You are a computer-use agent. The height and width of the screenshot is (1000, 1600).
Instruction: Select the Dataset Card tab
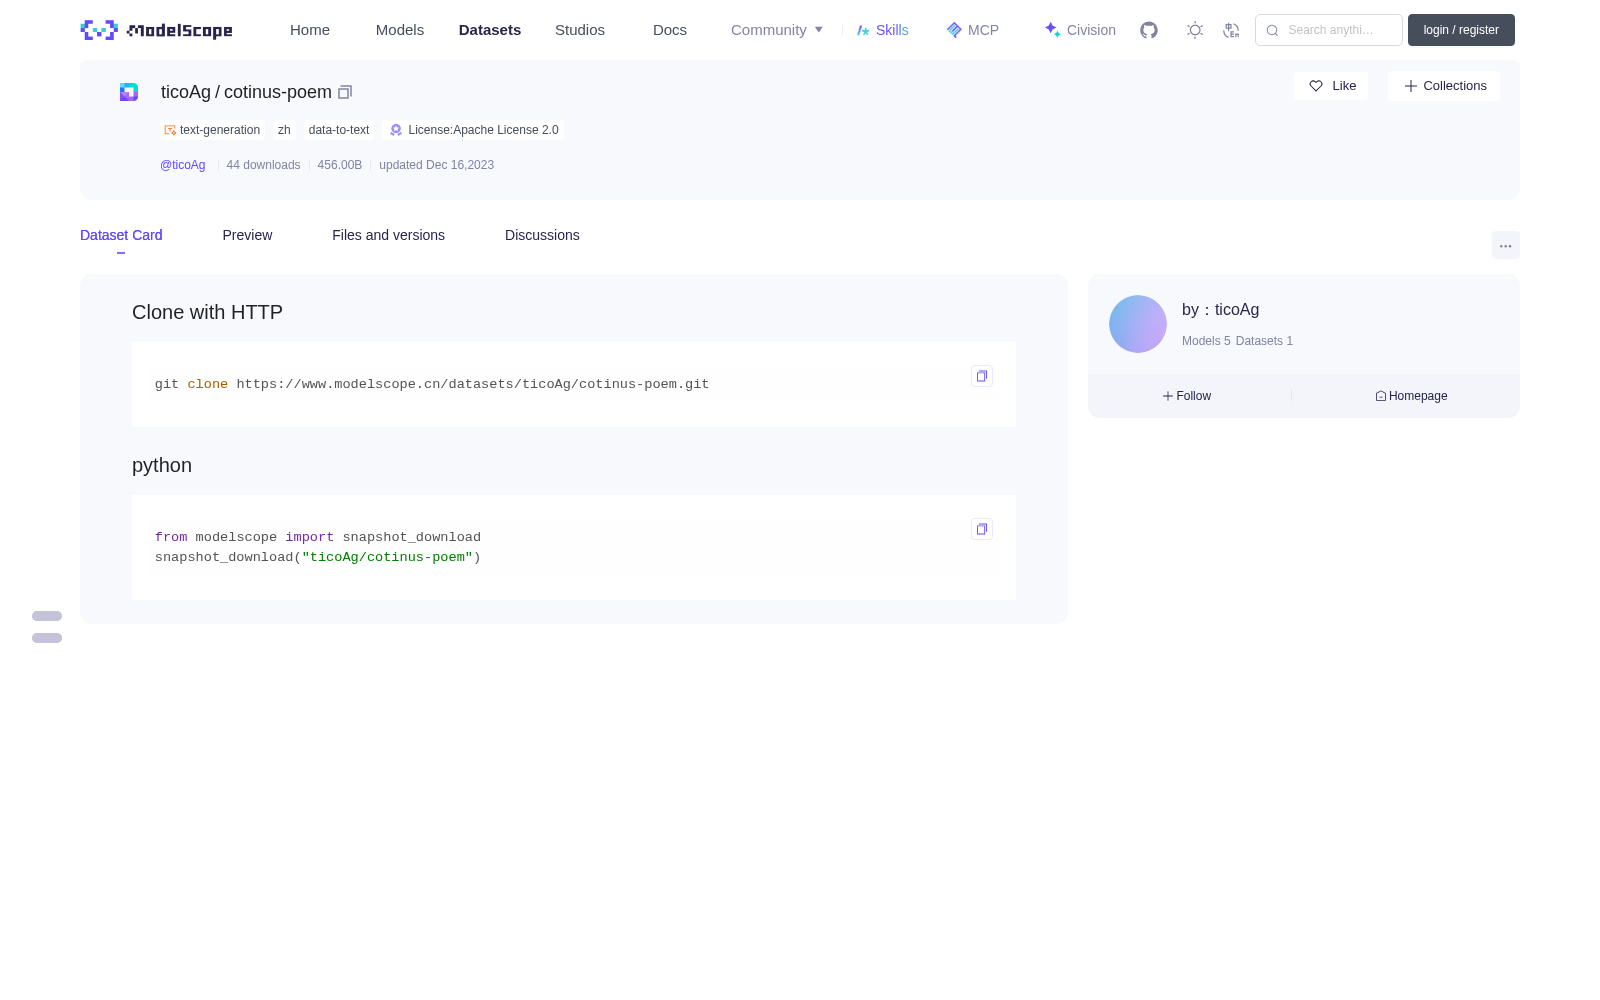[121, 235]
